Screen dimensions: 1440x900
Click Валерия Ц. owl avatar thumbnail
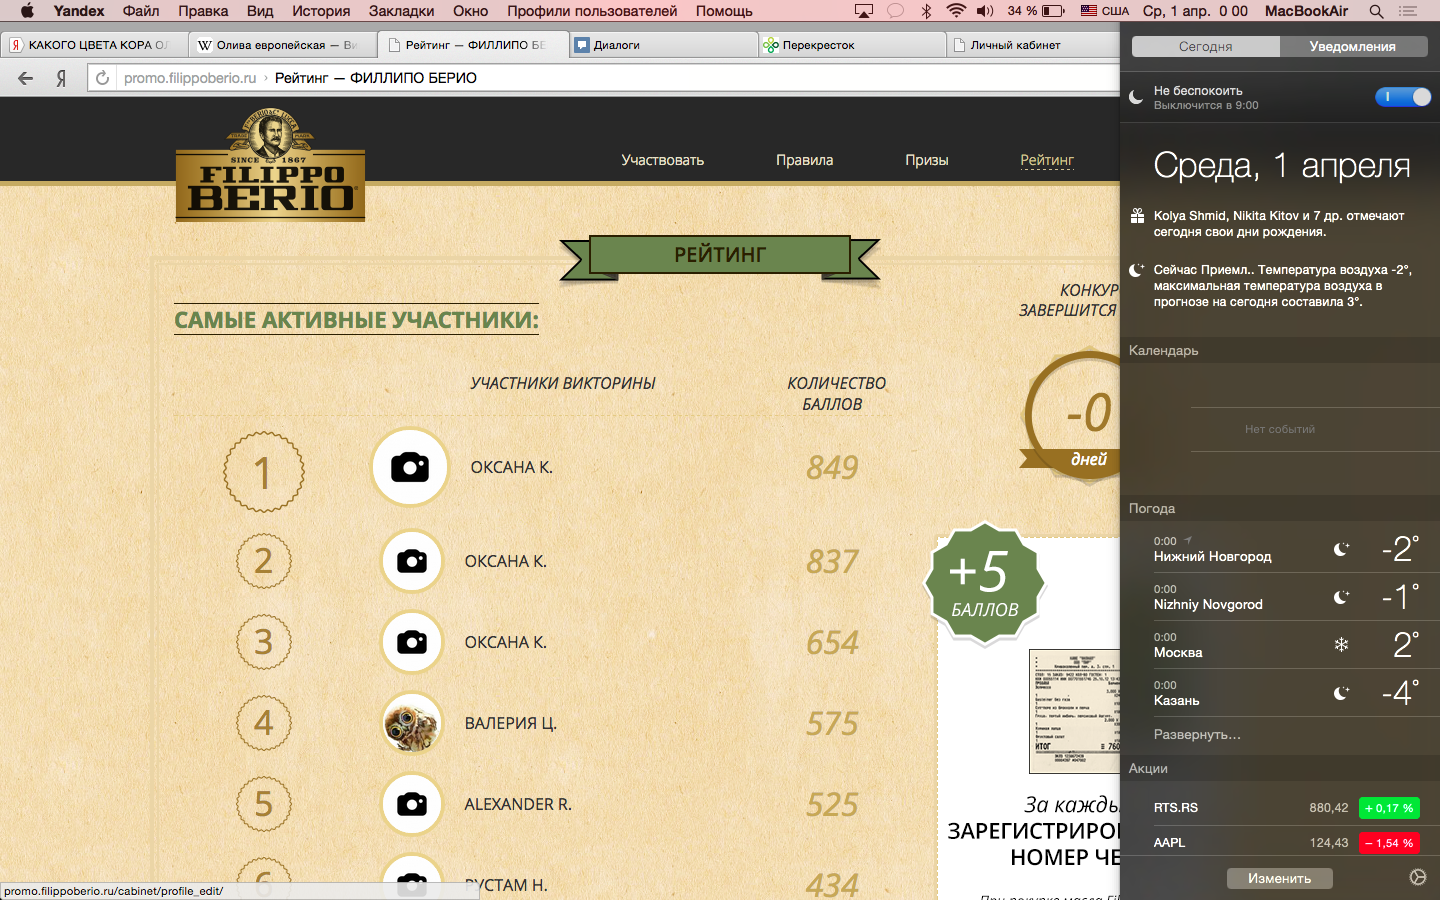pyautogui.click(x=411, y=723)
